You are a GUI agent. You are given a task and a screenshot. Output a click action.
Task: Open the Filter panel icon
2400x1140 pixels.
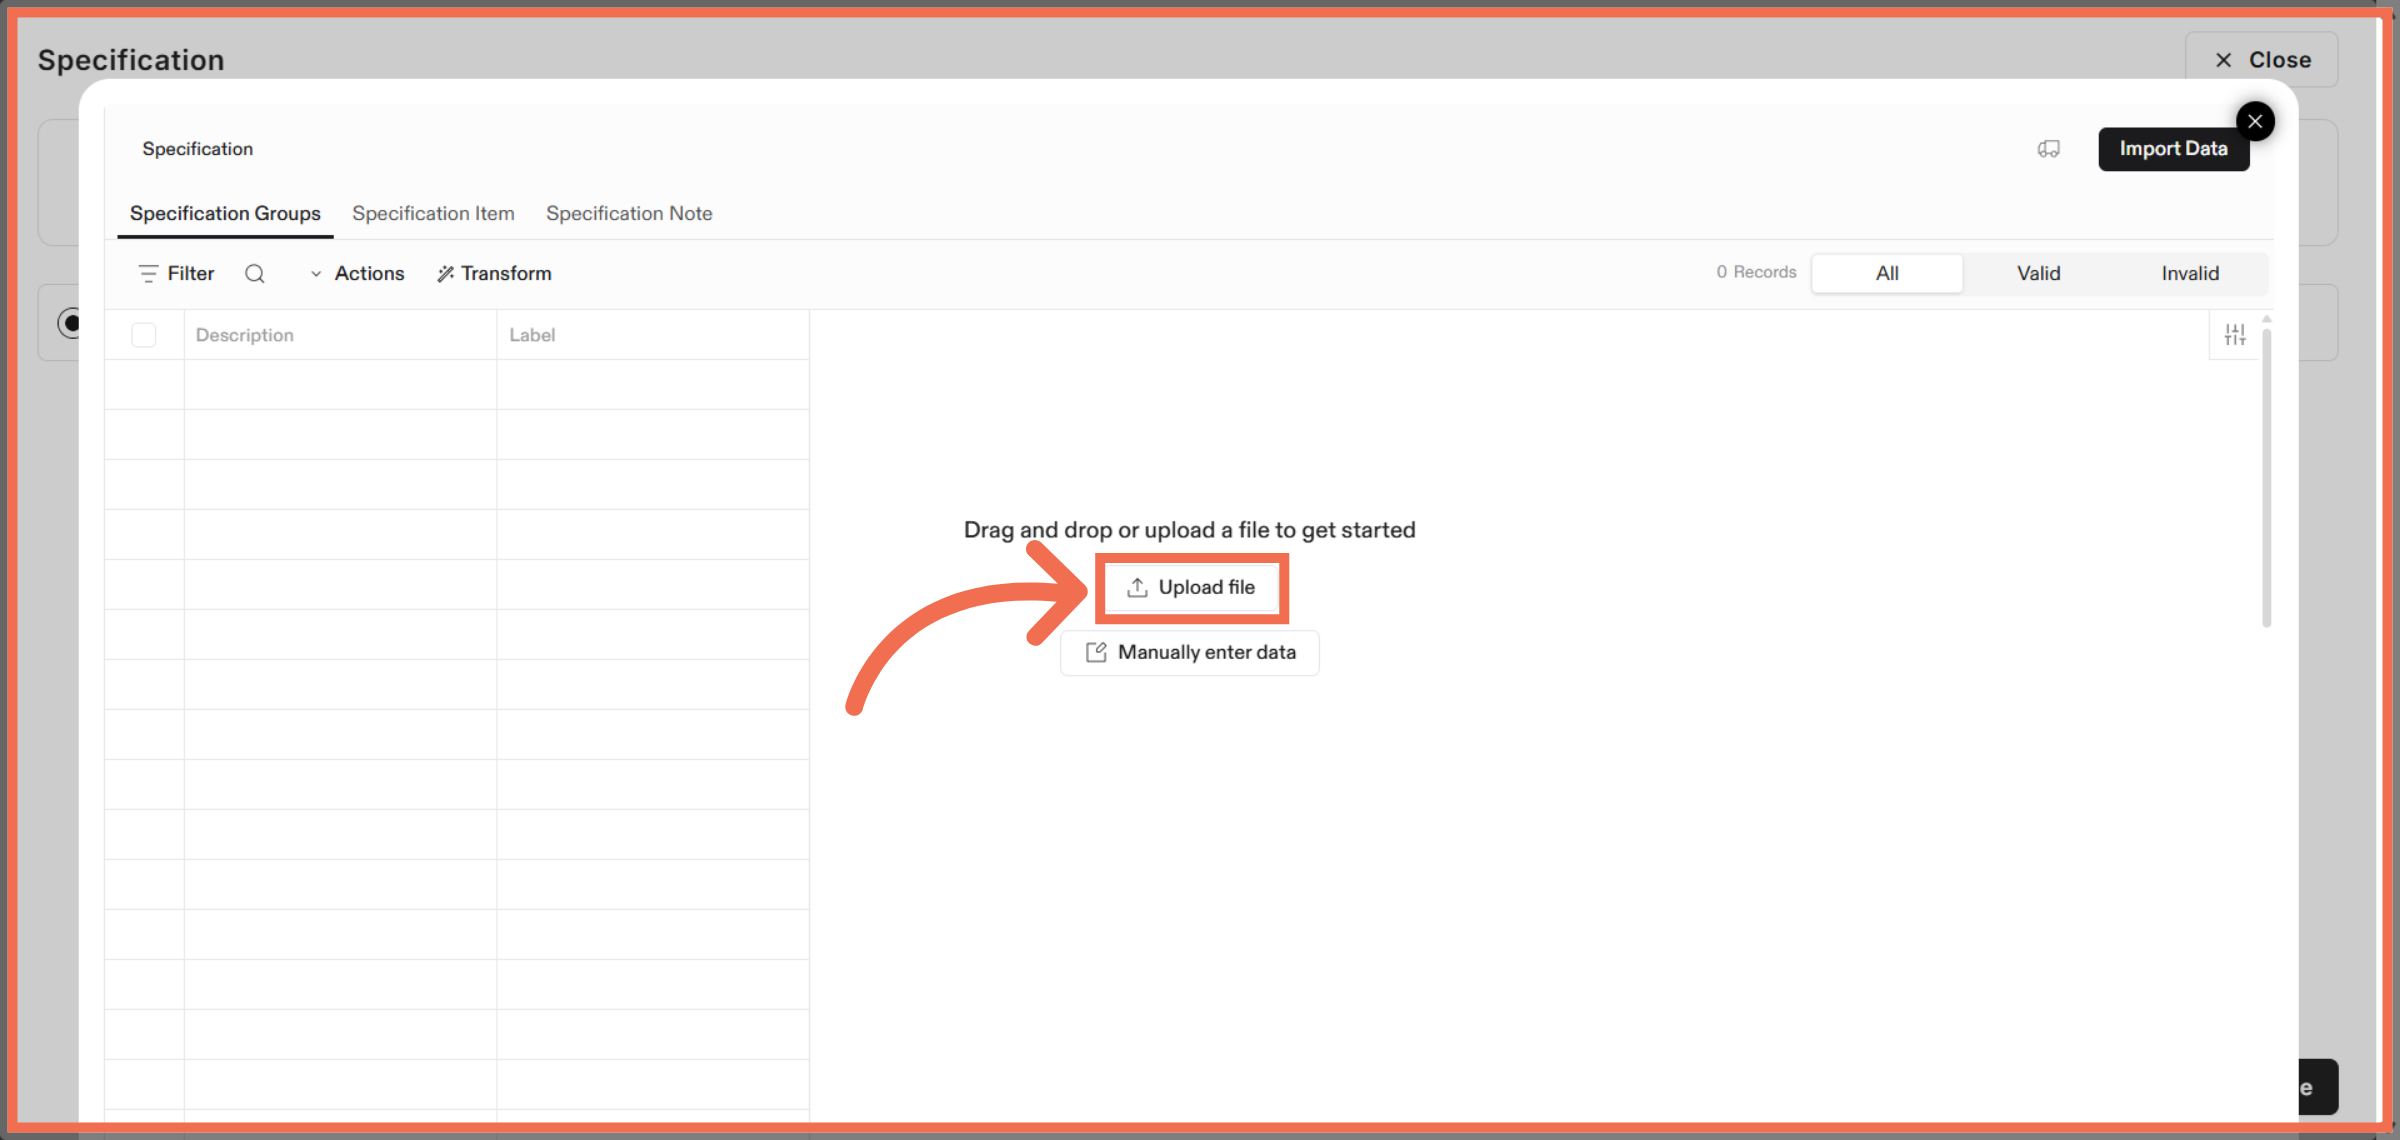[x=148, y=273]
